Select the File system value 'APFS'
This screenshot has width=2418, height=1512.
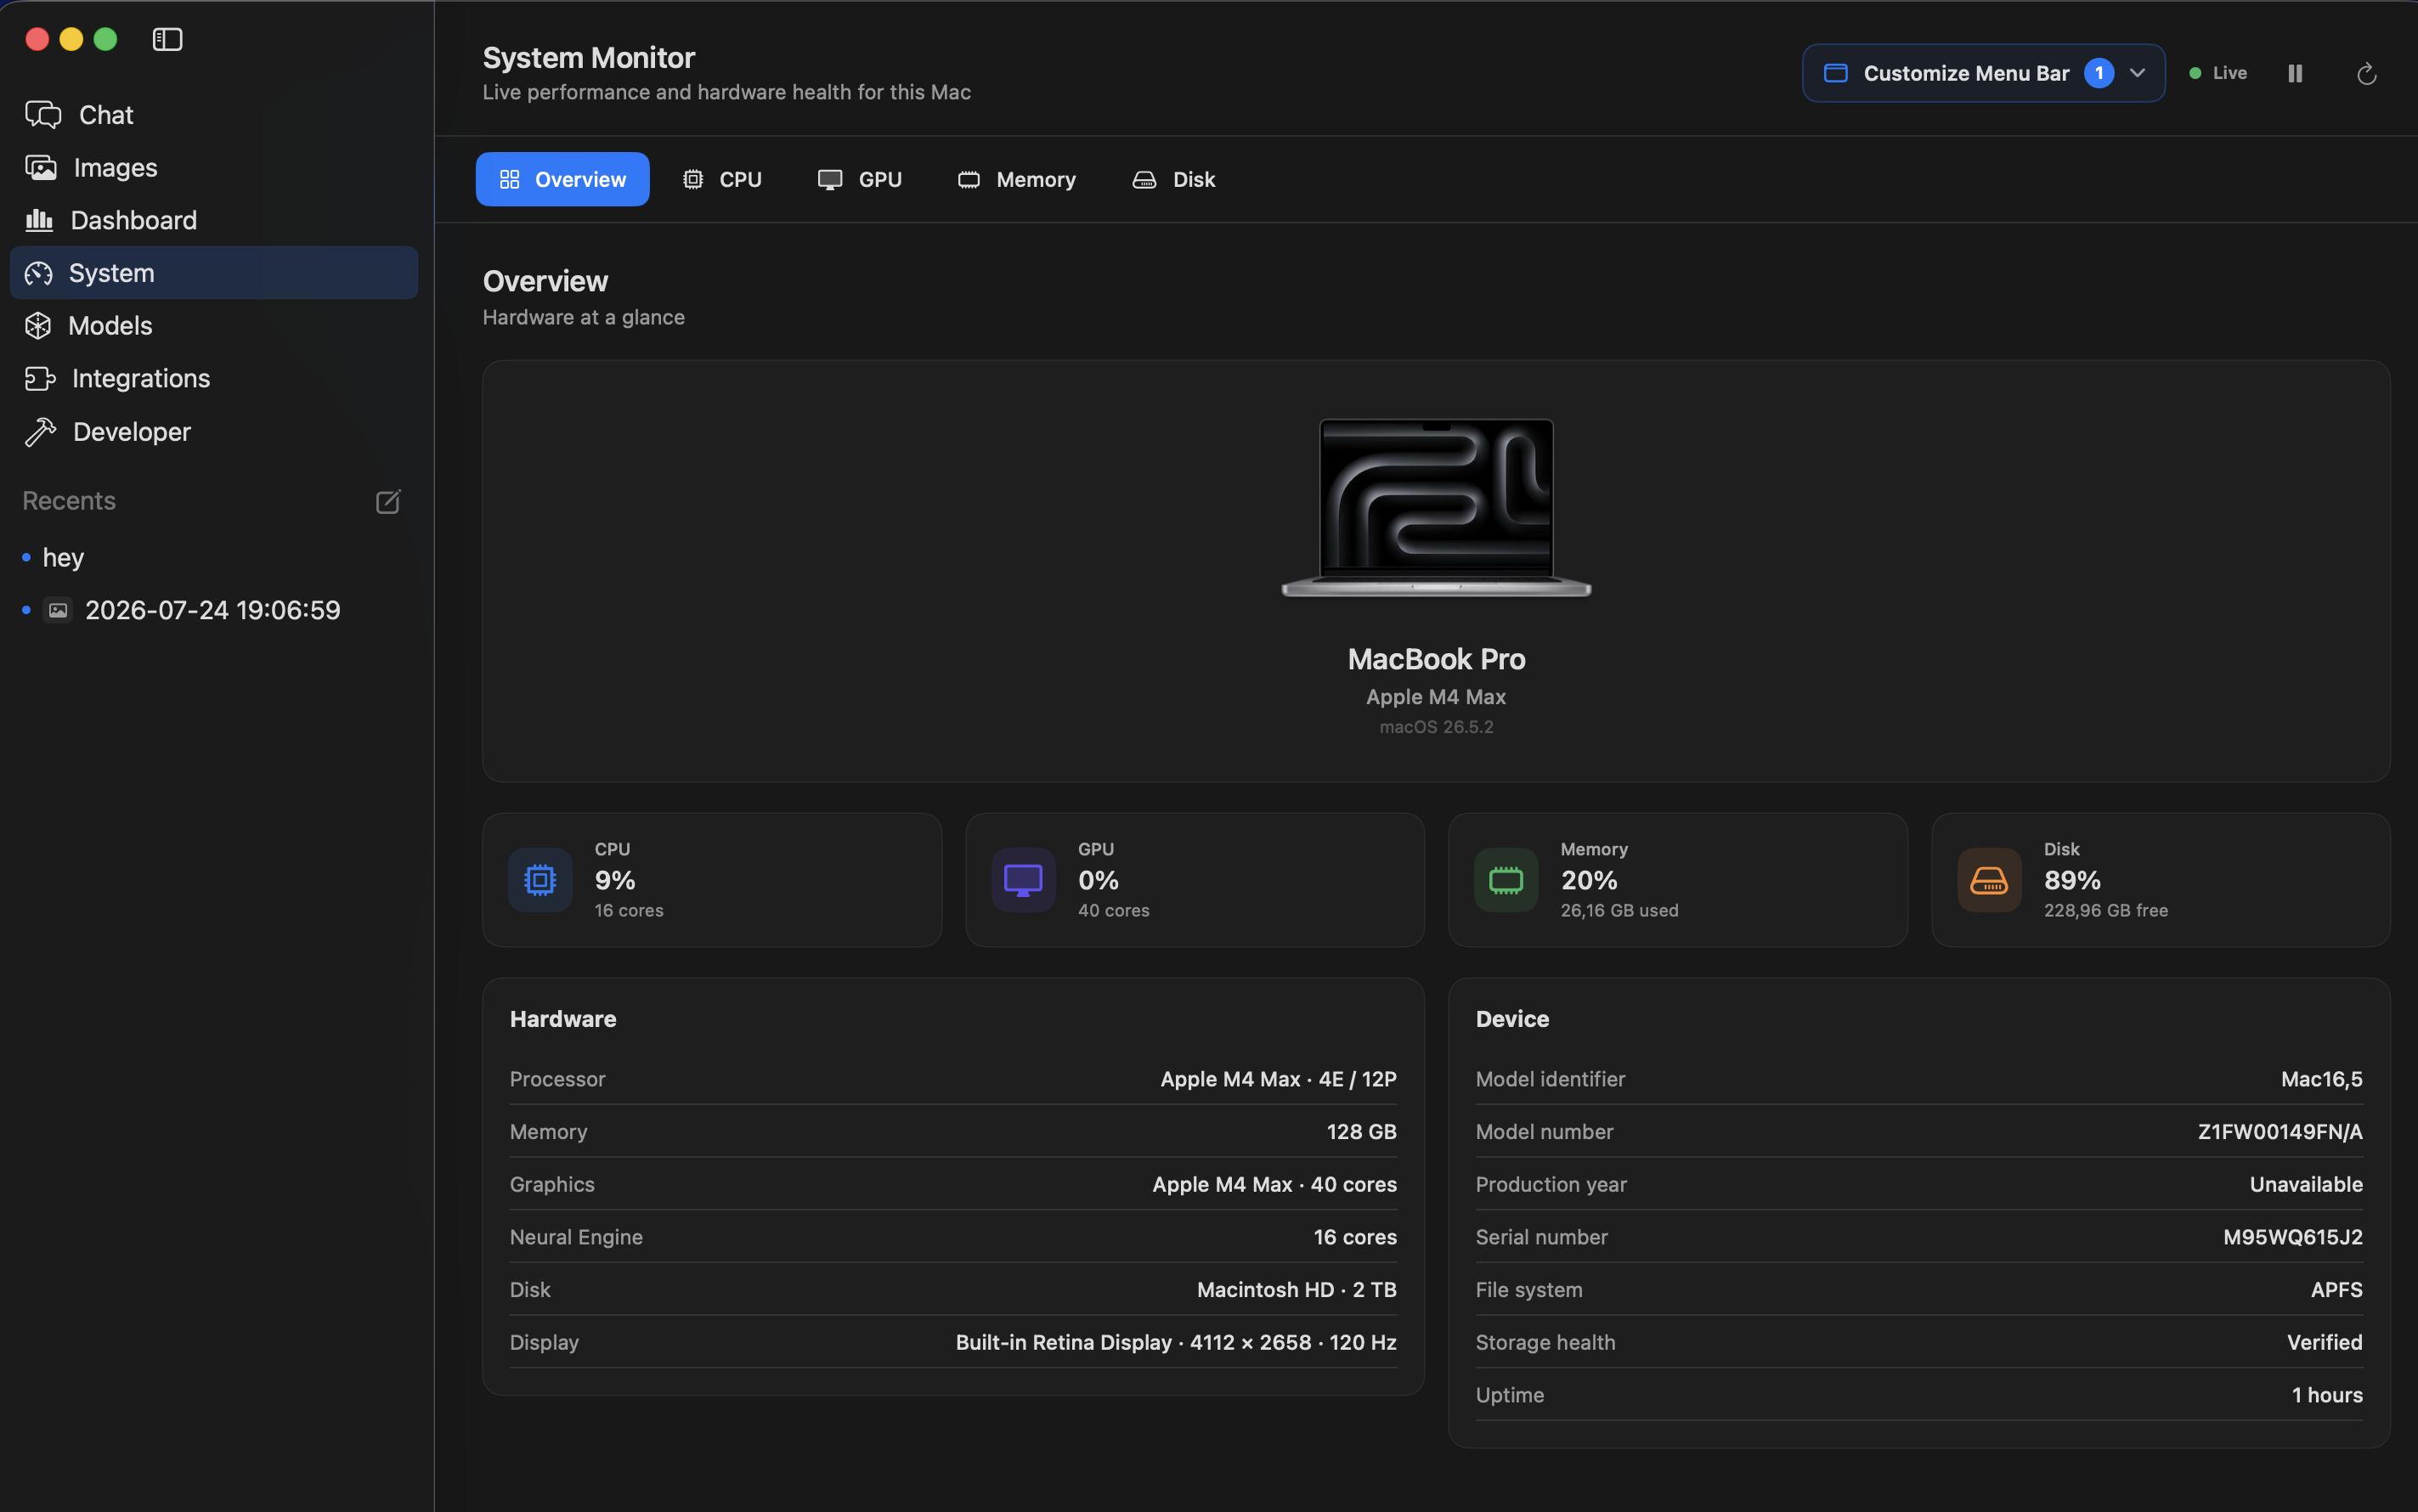[x=2336, y=1290]
